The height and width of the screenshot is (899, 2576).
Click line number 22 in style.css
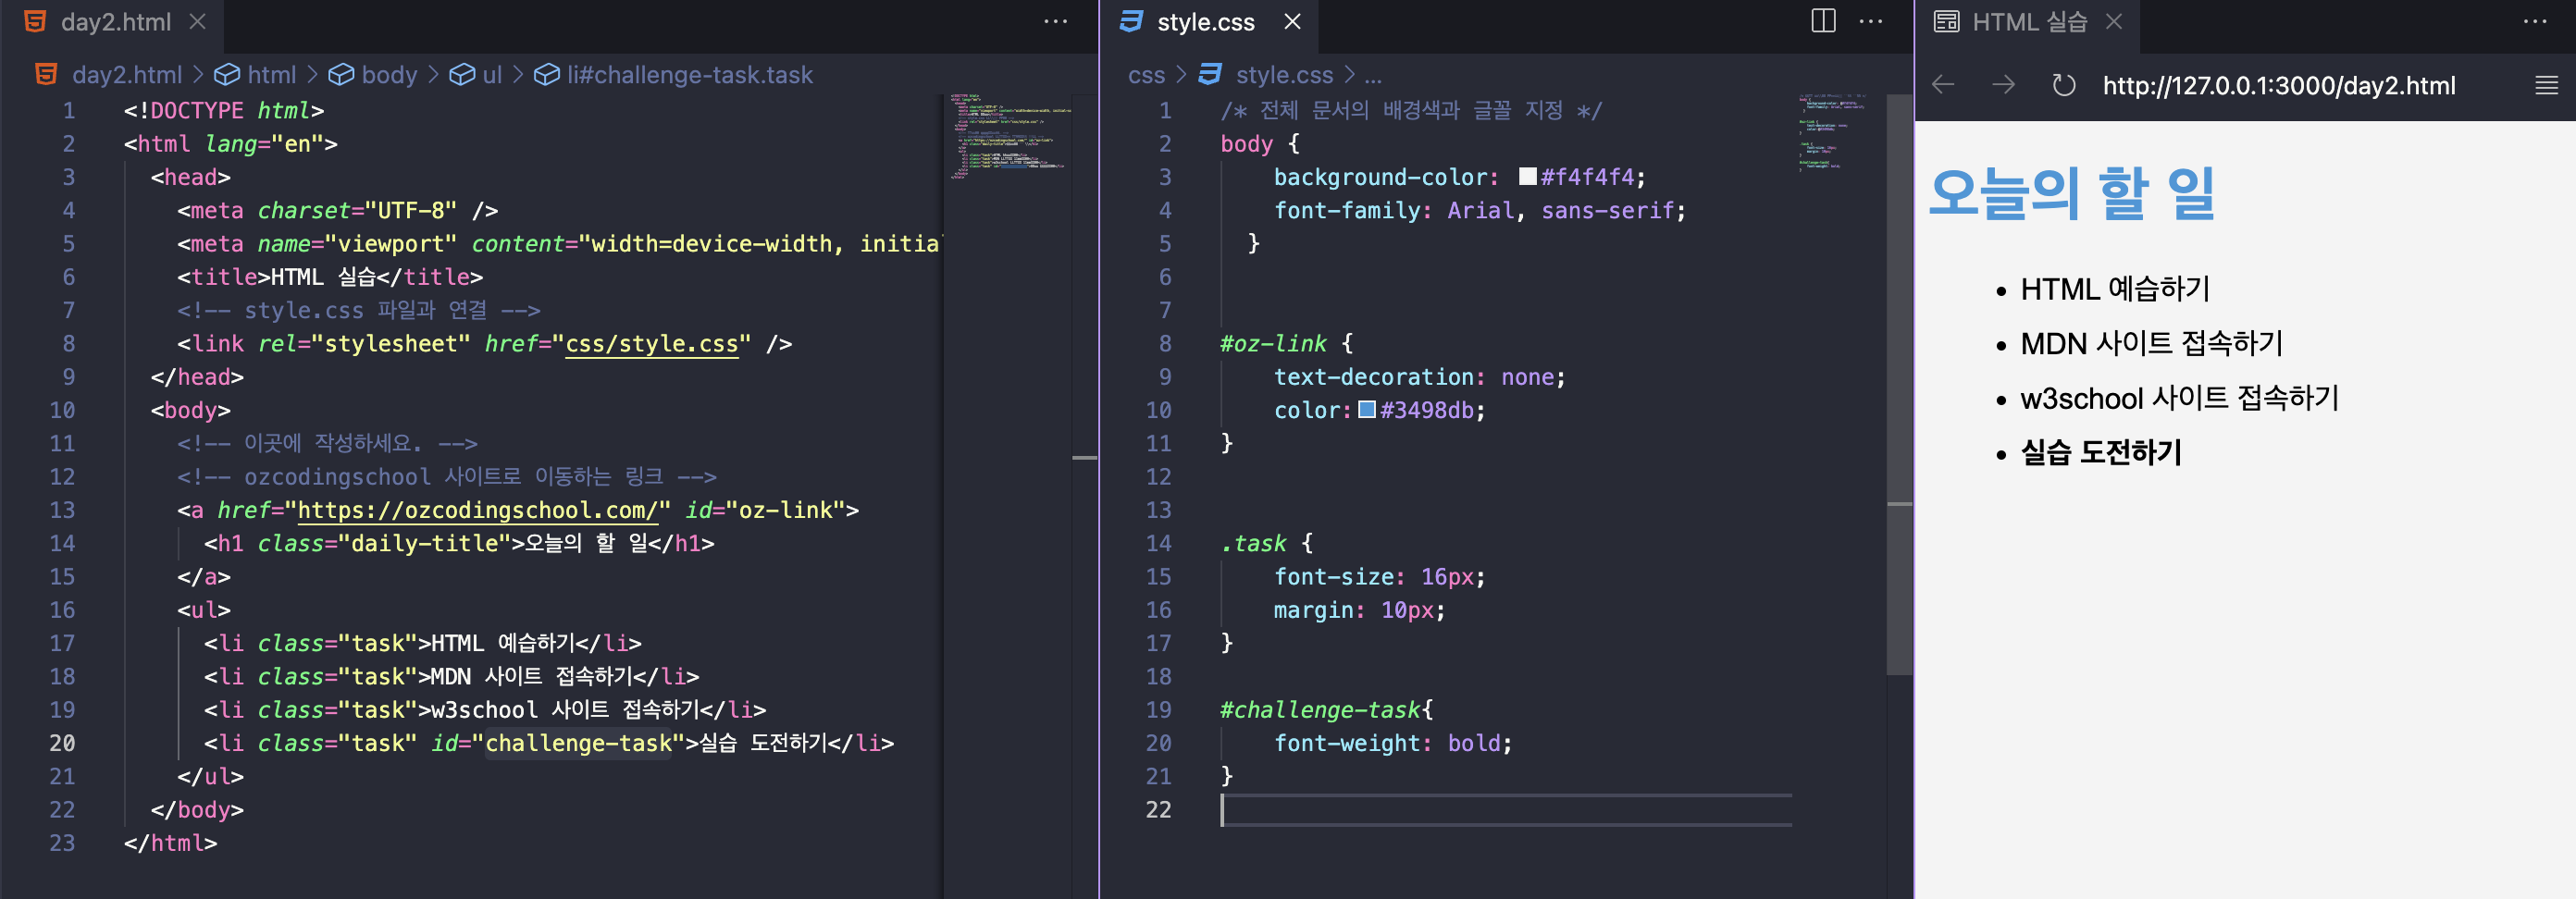pyautogui.click(x=1158, y=810)
